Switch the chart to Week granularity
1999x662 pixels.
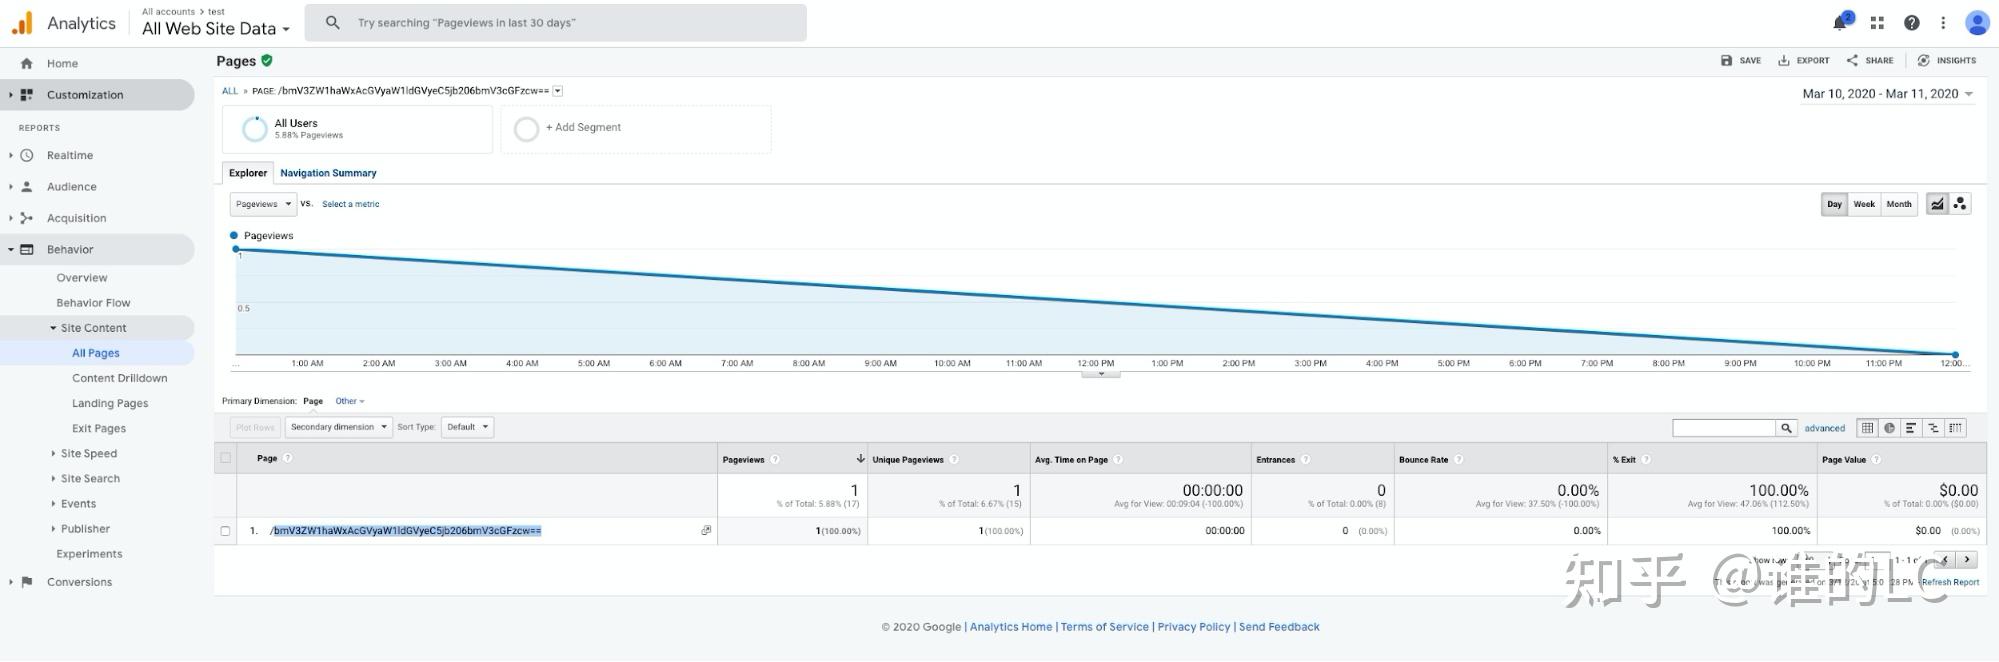click(1864, 204)
